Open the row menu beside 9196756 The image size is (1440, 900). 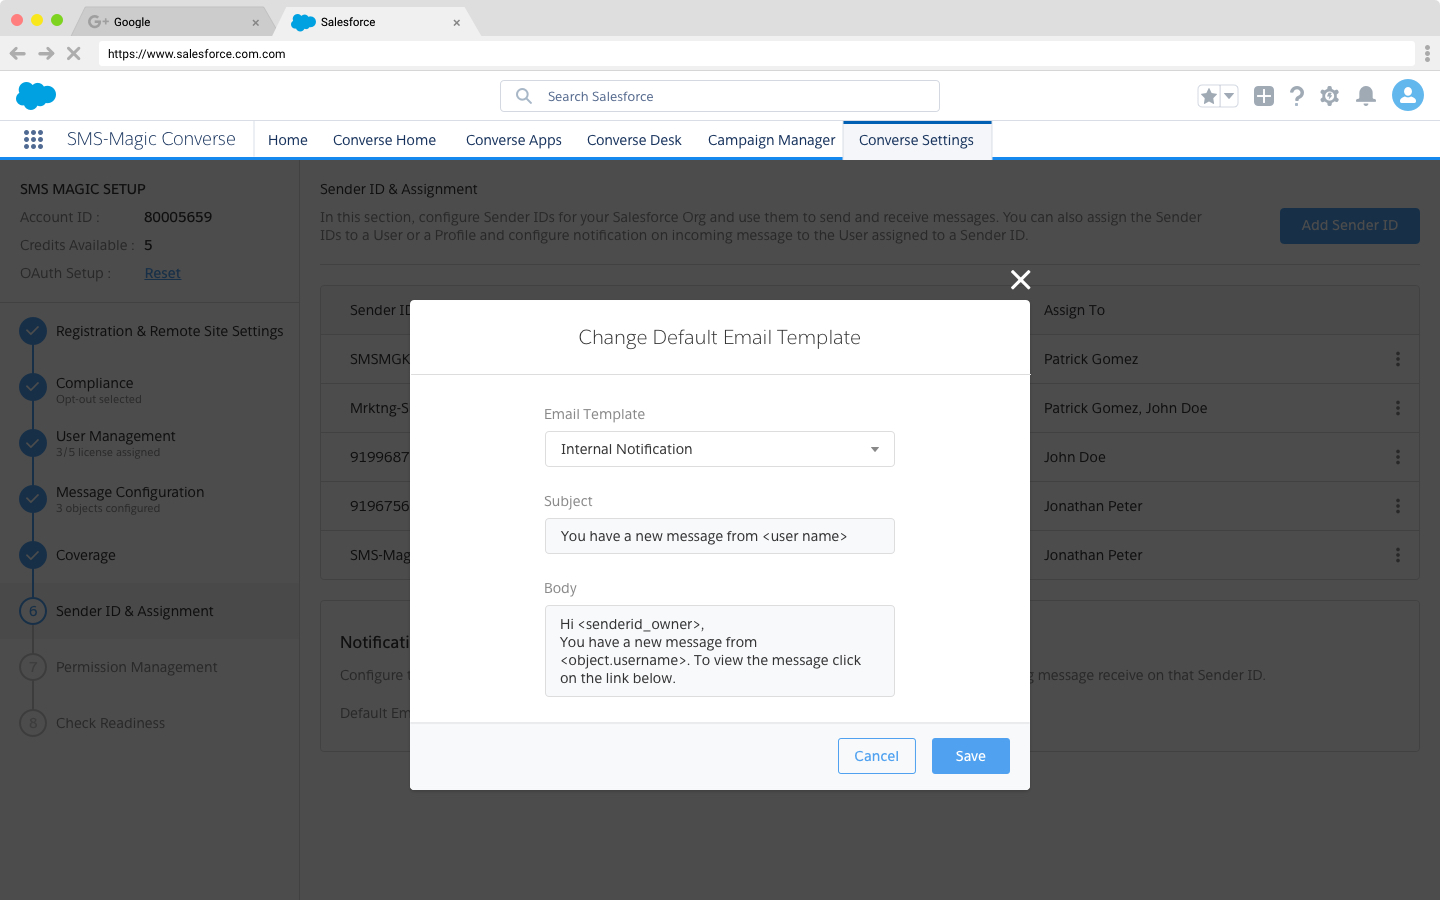(1397, 506)
